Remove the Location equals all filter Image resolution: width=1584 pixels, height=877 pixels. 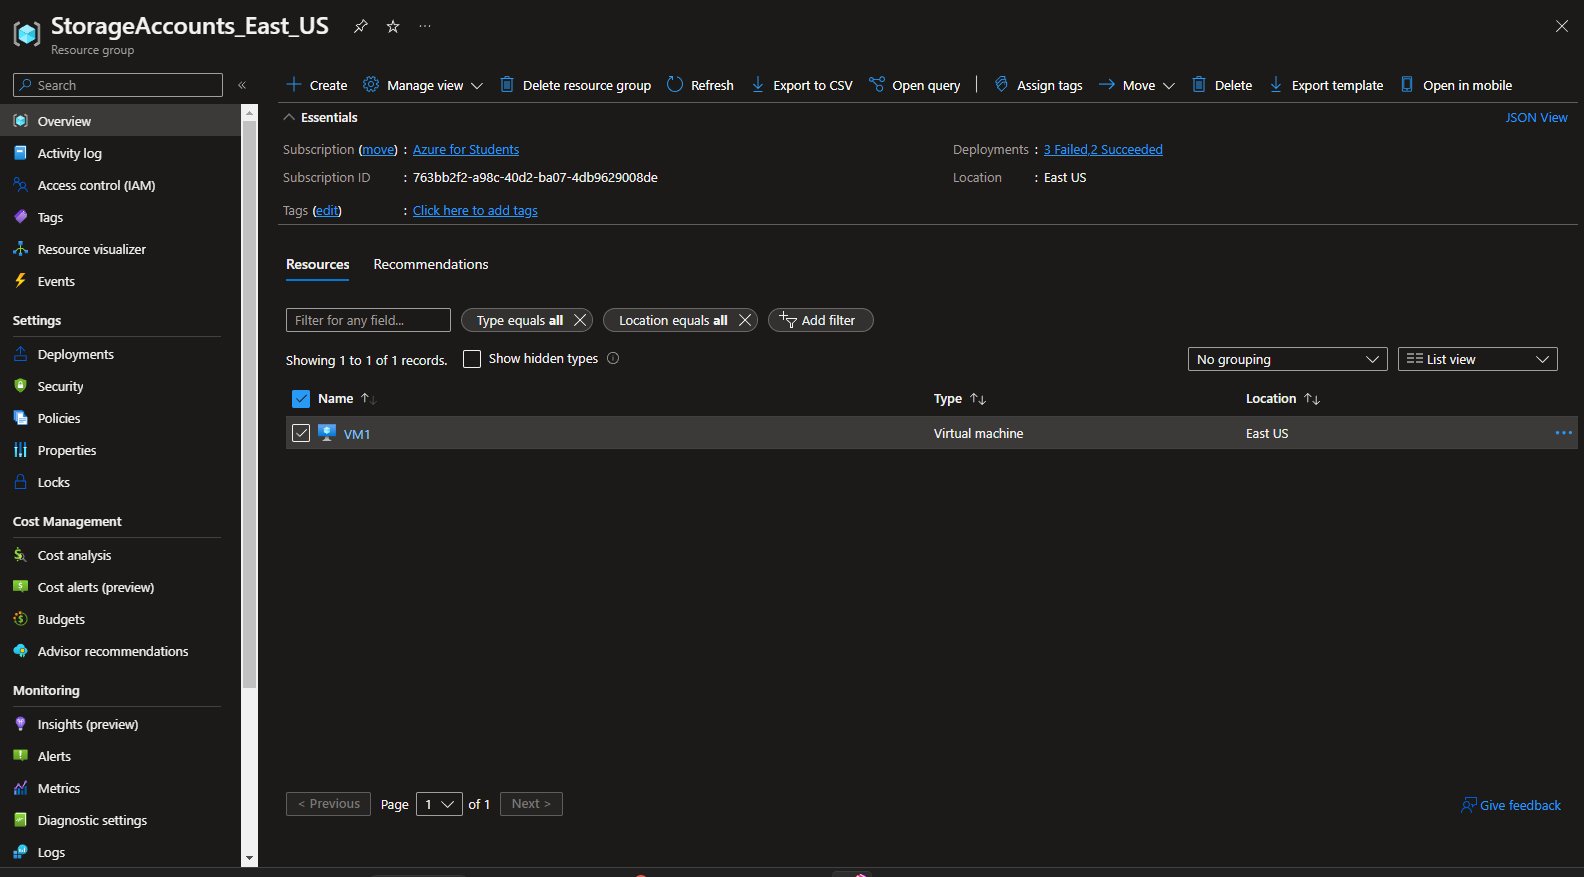(x=745, y=320)
